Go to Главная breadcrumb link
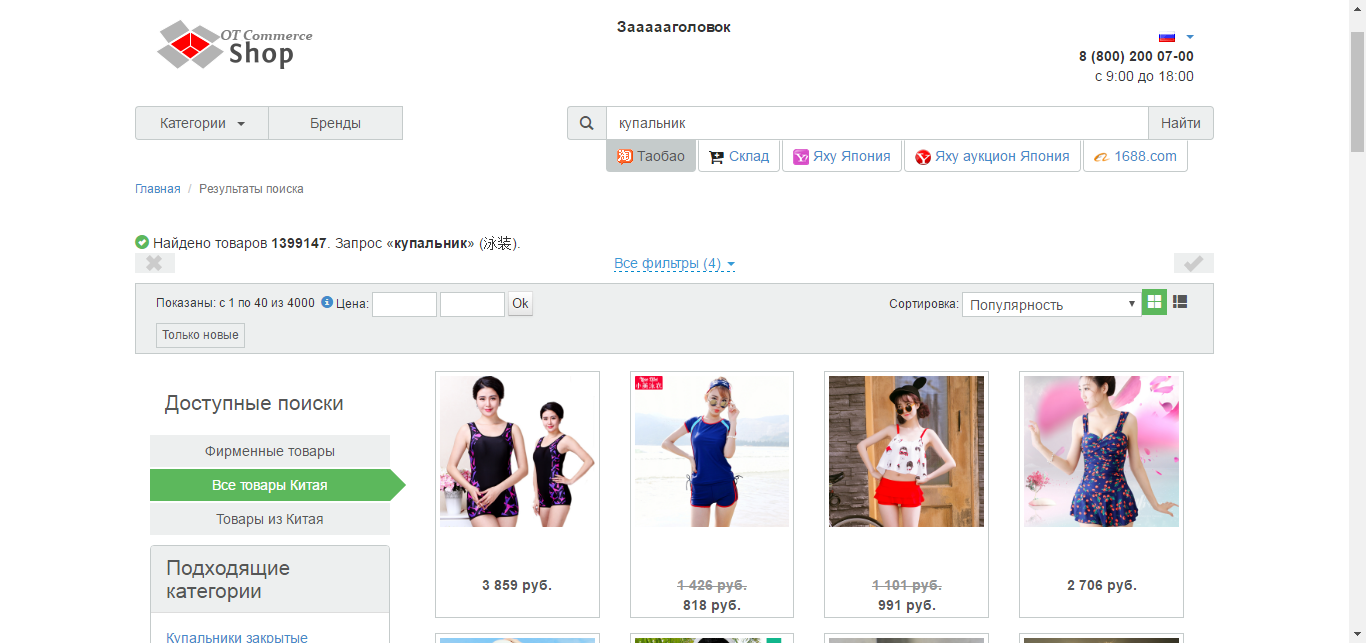The image size is (1366, 643). [x=158, y=188]
